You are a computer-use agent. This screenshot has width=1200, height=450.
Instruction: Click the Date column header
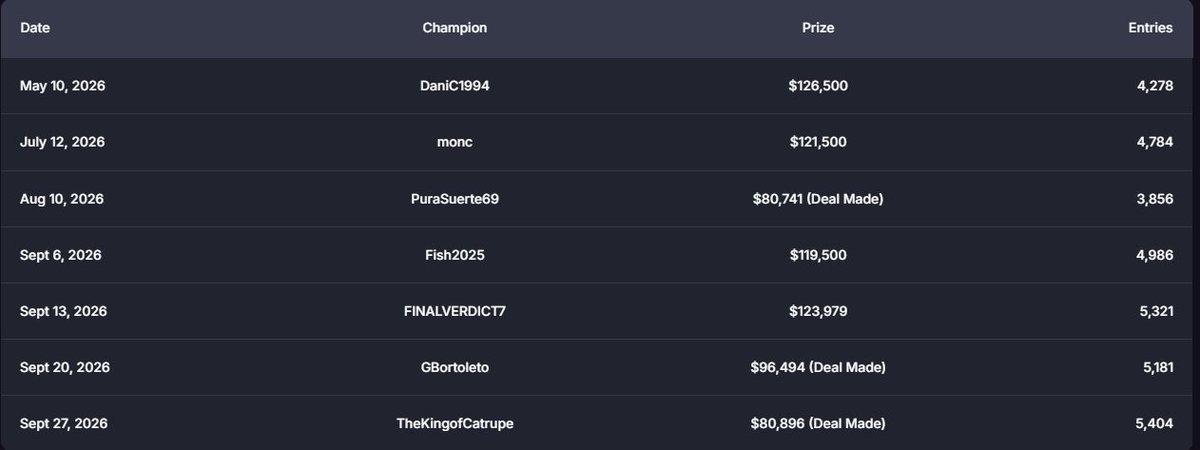tap(35, 28)
